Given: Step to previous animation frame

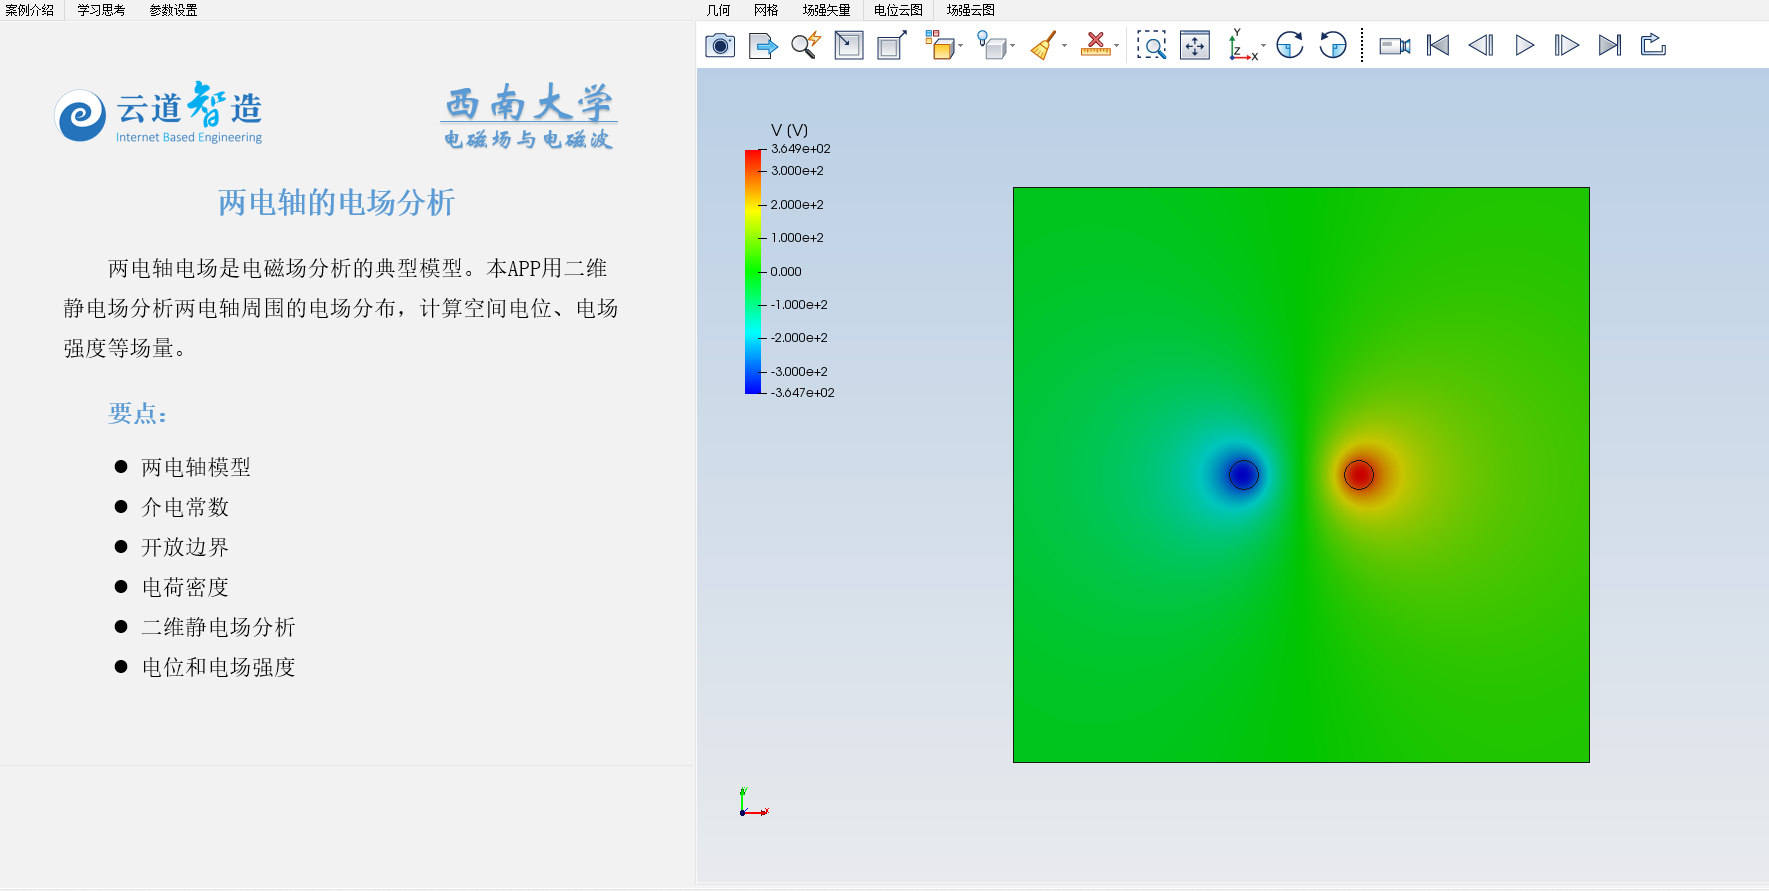Looking at the screenshot, I should pyautogui.click(x=1481, y=45).
